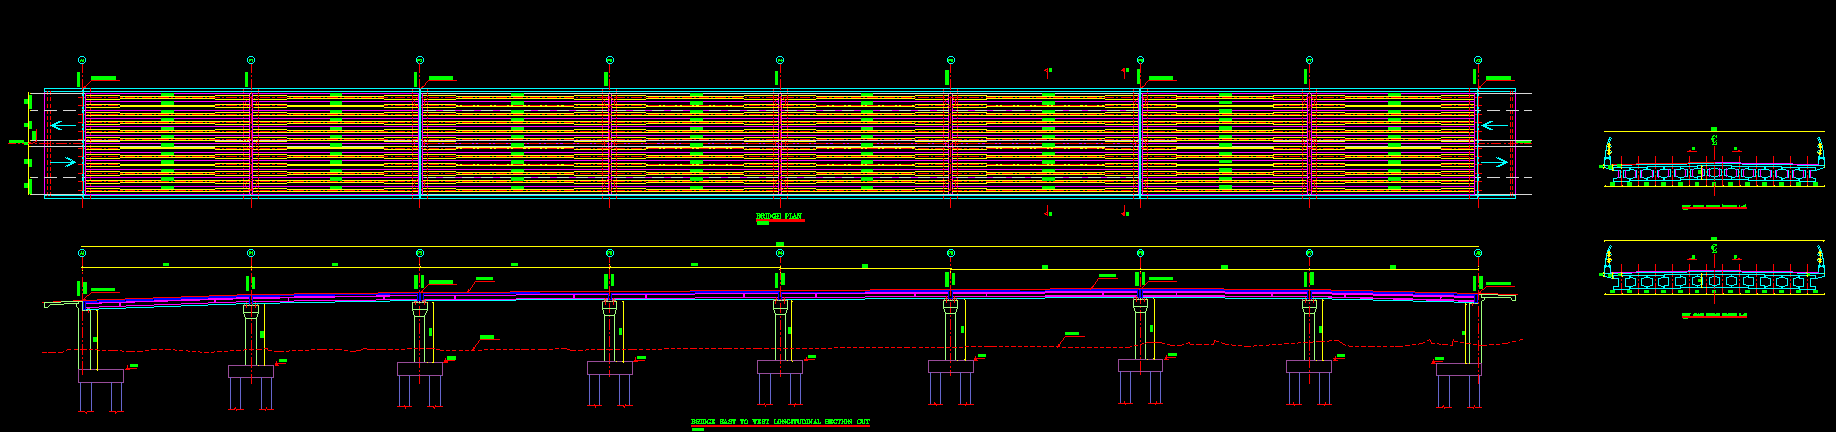Click the title label under the lower cross-section
Image resolution: width=1836 pixels, height=432 pixels.
[x=1714, y=314]
